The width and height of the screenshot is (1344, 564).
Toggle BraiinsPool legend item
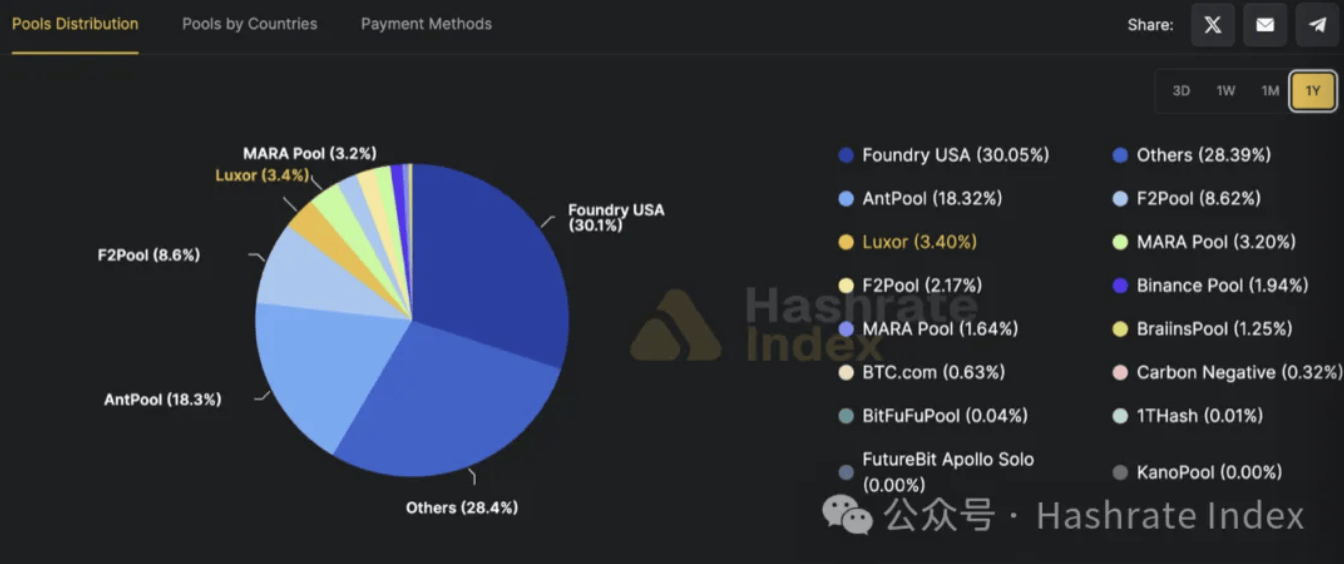[x=1214, y=329]
